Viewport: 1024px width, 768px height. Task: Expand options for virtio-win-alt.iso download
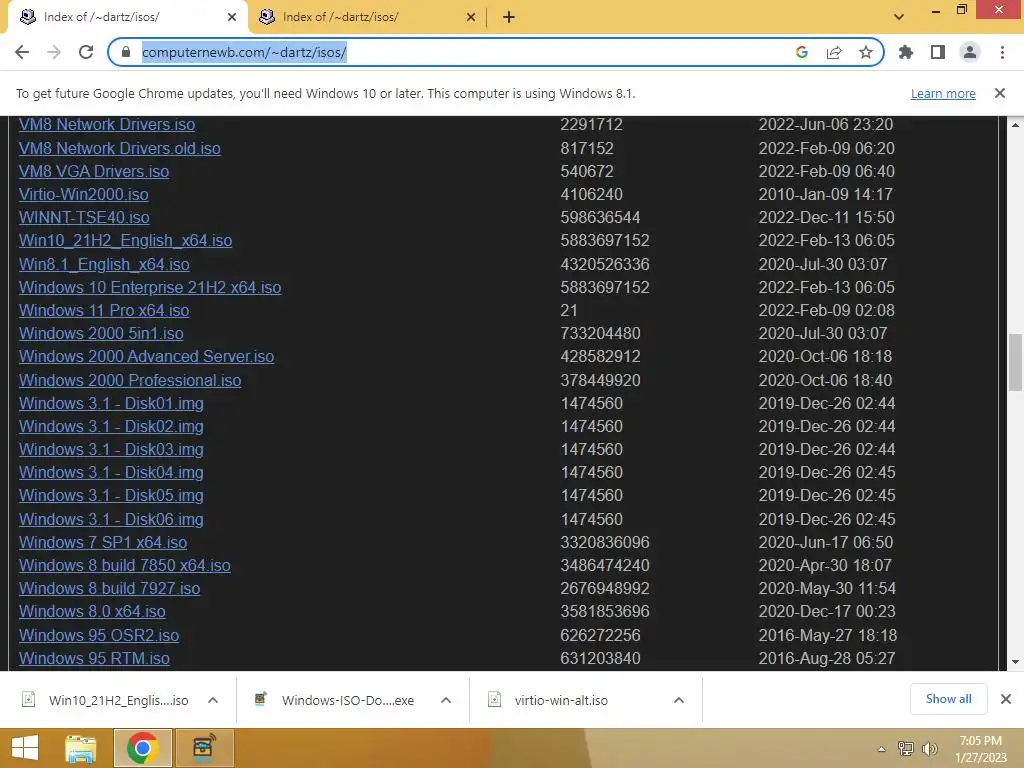click(679, 700)
